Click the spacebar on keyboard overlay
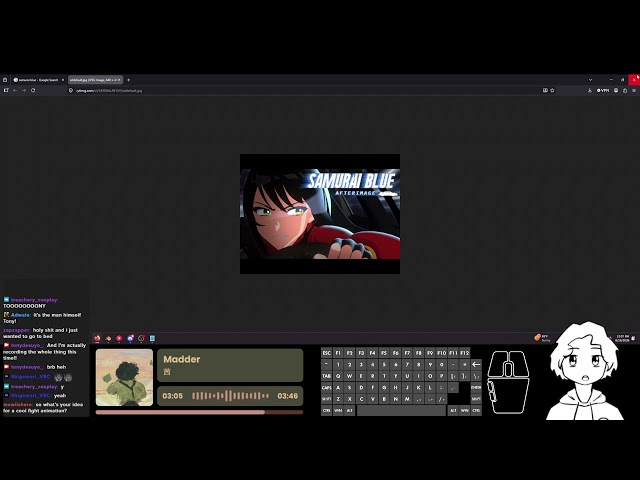The height and width of the screenshot is (480, 640). click(401, 411)
